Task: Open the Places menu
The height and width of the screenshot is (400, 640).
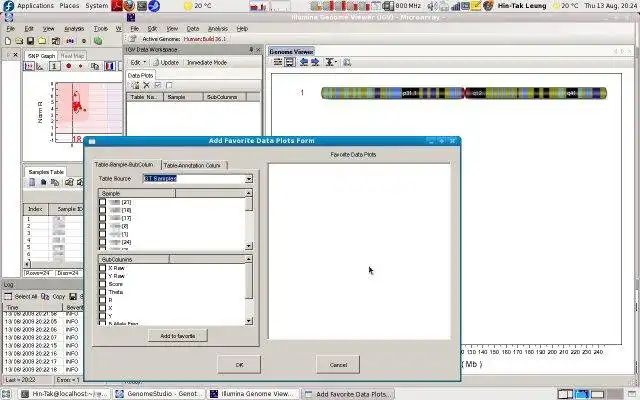Action: [69, 6]
